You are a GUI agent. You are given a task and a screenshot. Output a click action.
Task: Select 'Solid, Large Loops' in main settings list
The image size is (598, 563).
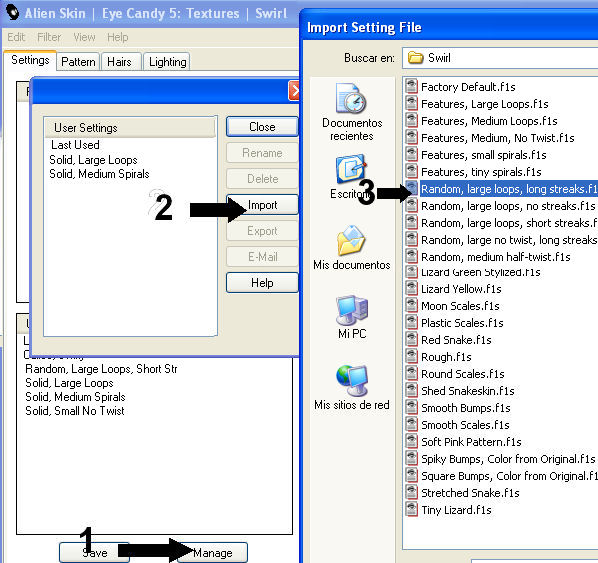tap(69, 383)
